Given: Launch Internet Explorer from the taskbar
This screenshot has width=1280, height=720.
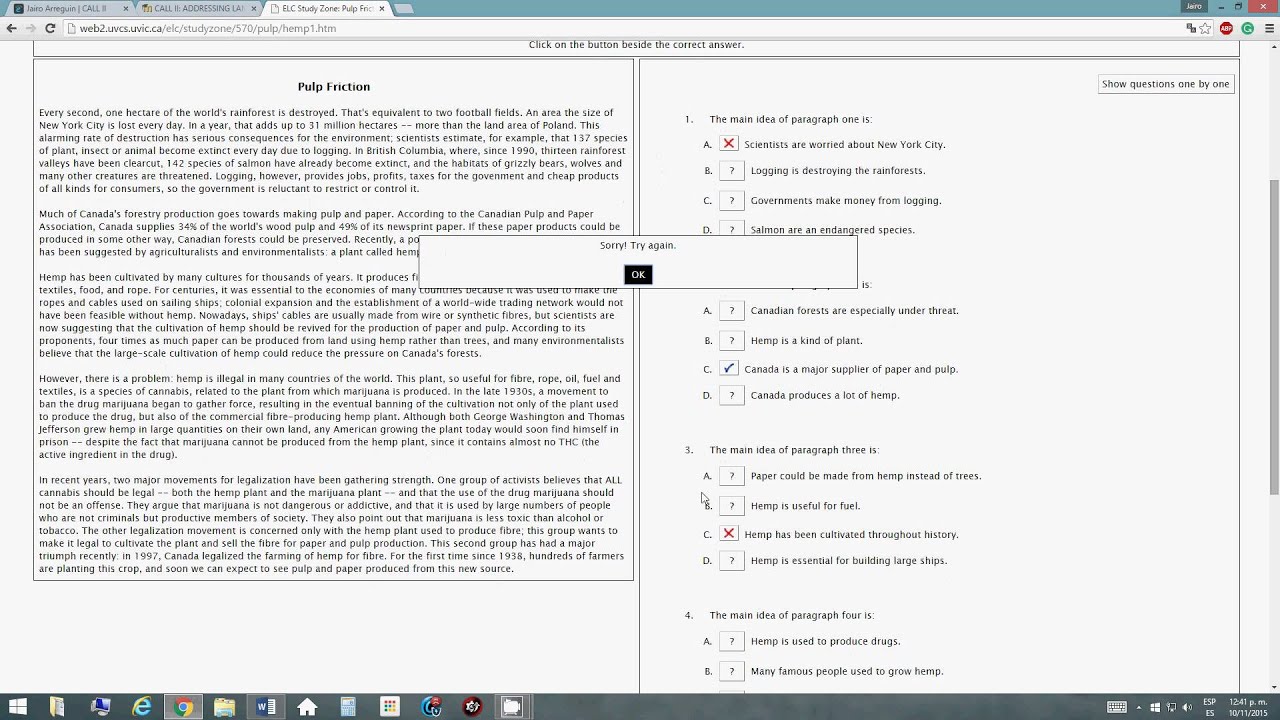Looking at the screenshot, I should tap(143, 707).
